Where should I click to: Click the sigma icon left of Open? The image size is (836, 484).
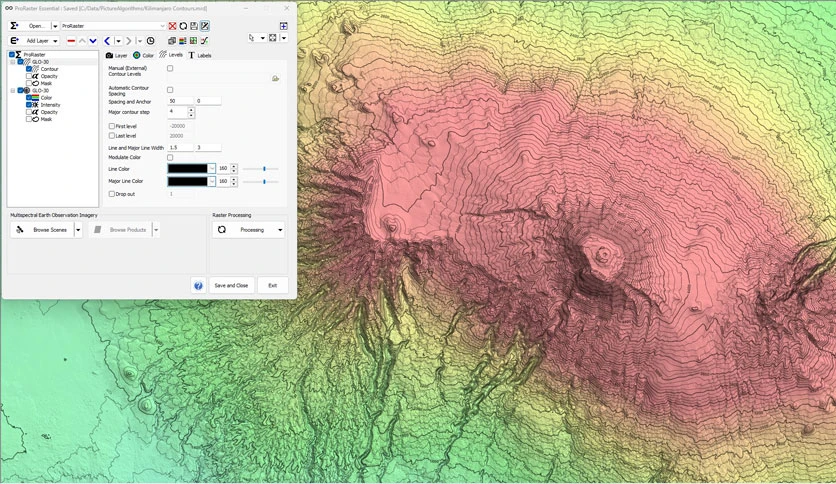tap(14, 26)
